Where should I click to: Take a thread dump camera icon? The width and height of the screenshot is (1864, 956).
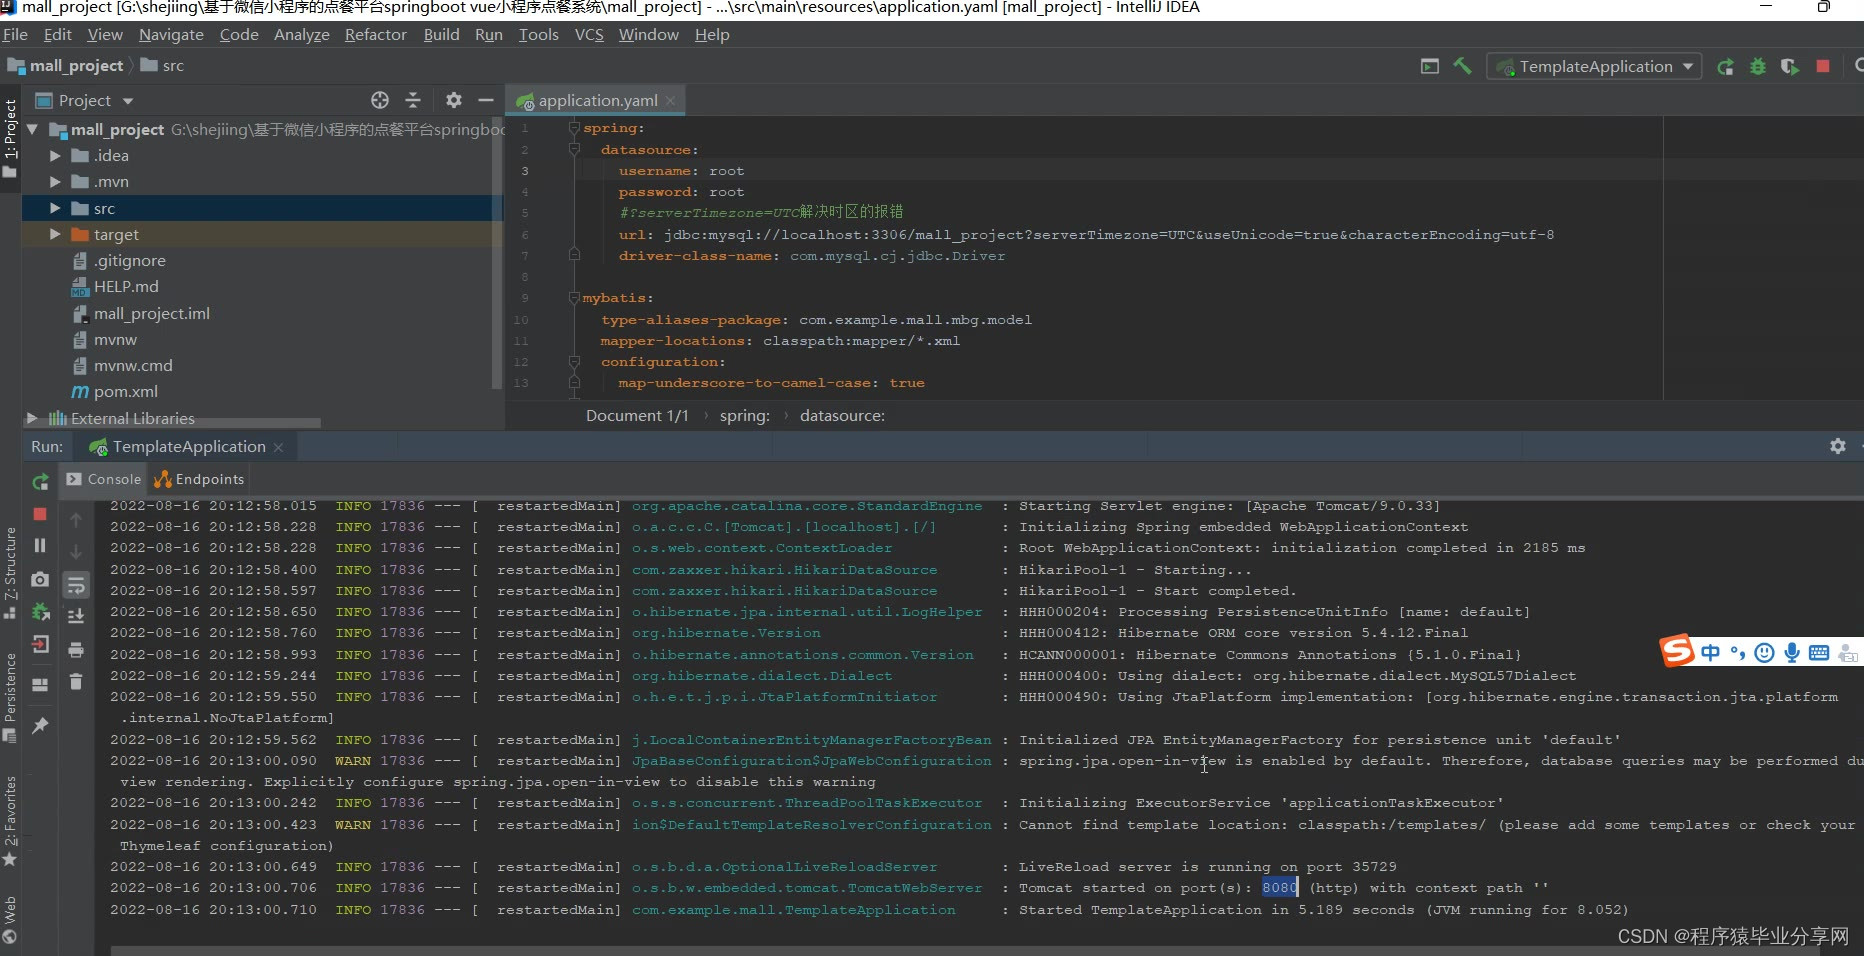tap(40, 579)
